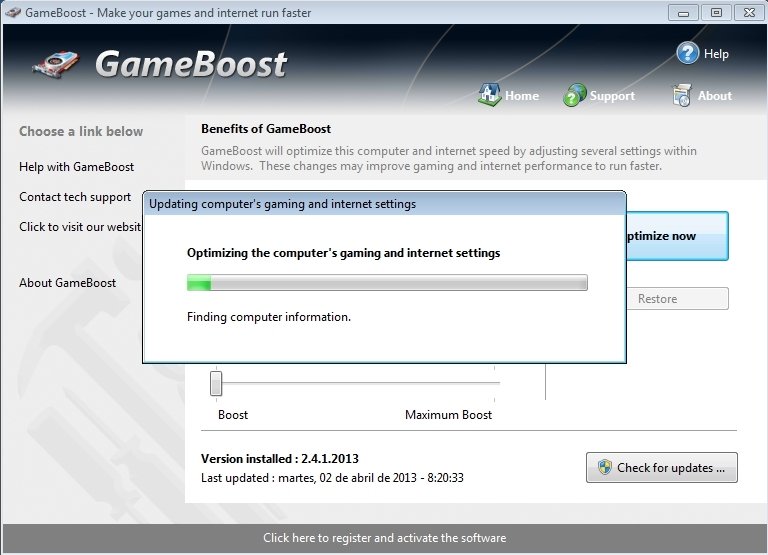This screenshot has height=555, width=768.
Task: Click the About document icon
Action: pos(681,95)
